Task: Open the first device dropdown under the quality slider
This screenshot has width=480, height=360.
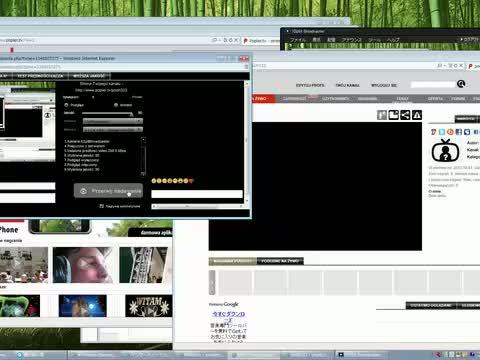Action: coord(113,121)
